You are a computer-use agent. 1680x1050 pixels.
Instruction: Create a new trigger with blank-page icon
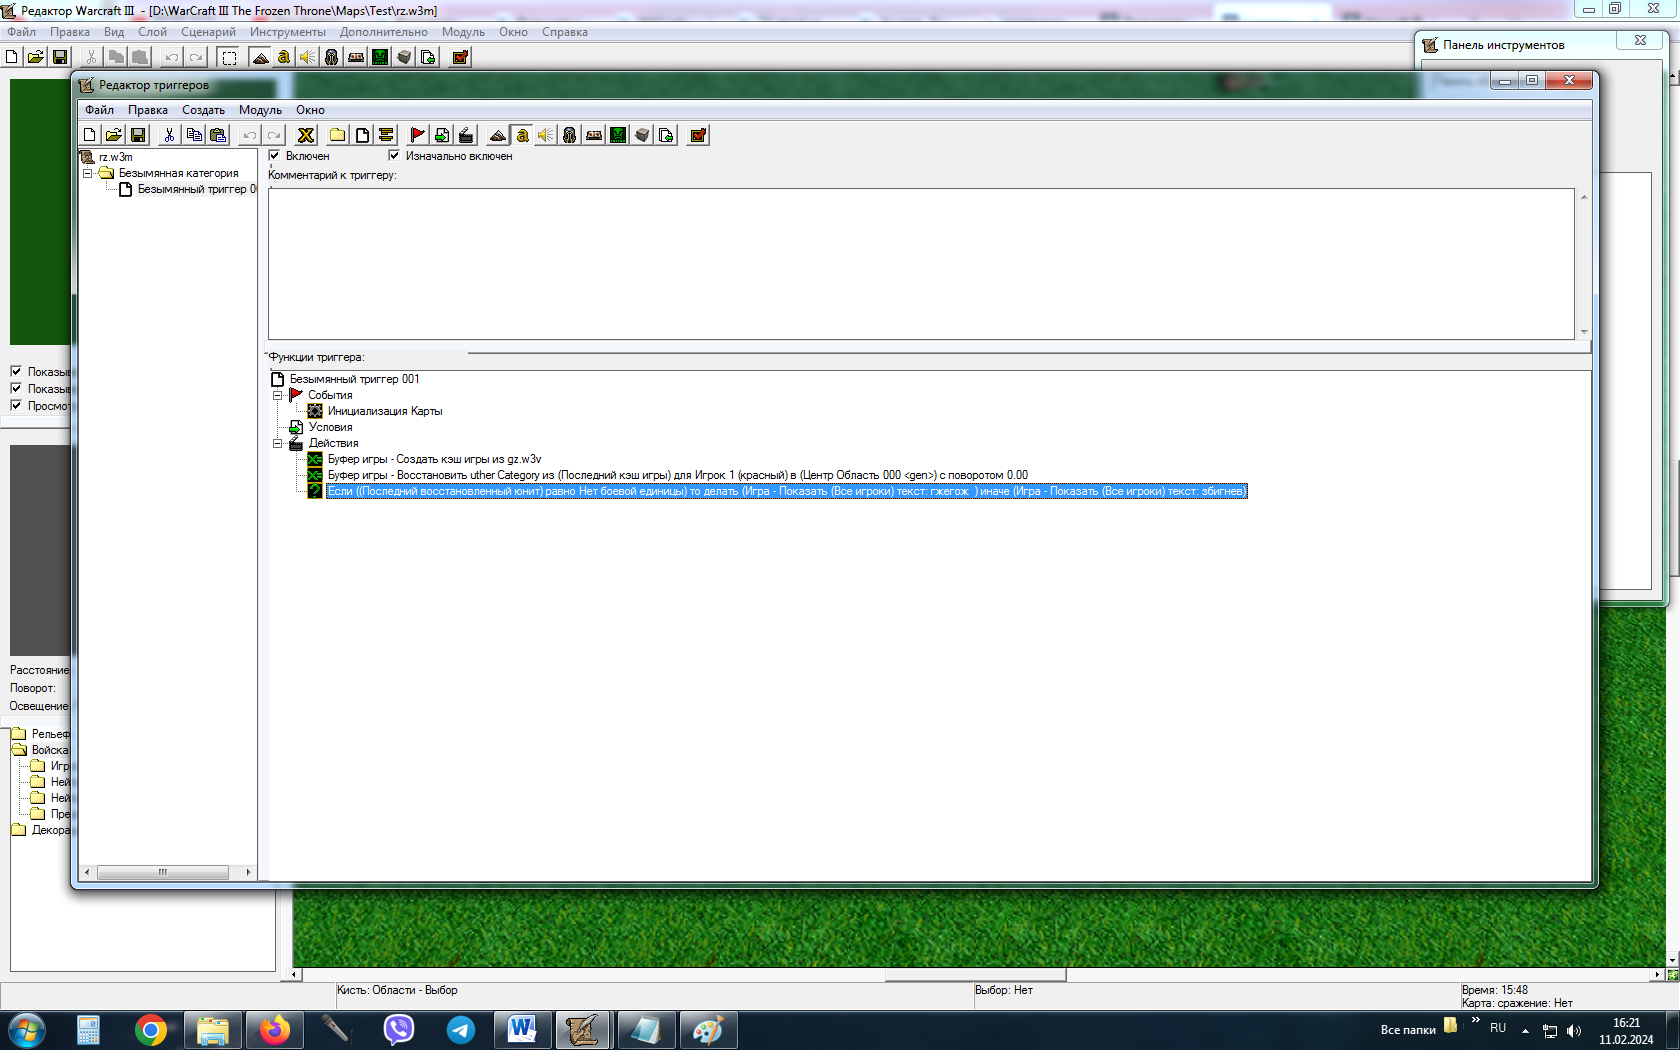point(362,135)
